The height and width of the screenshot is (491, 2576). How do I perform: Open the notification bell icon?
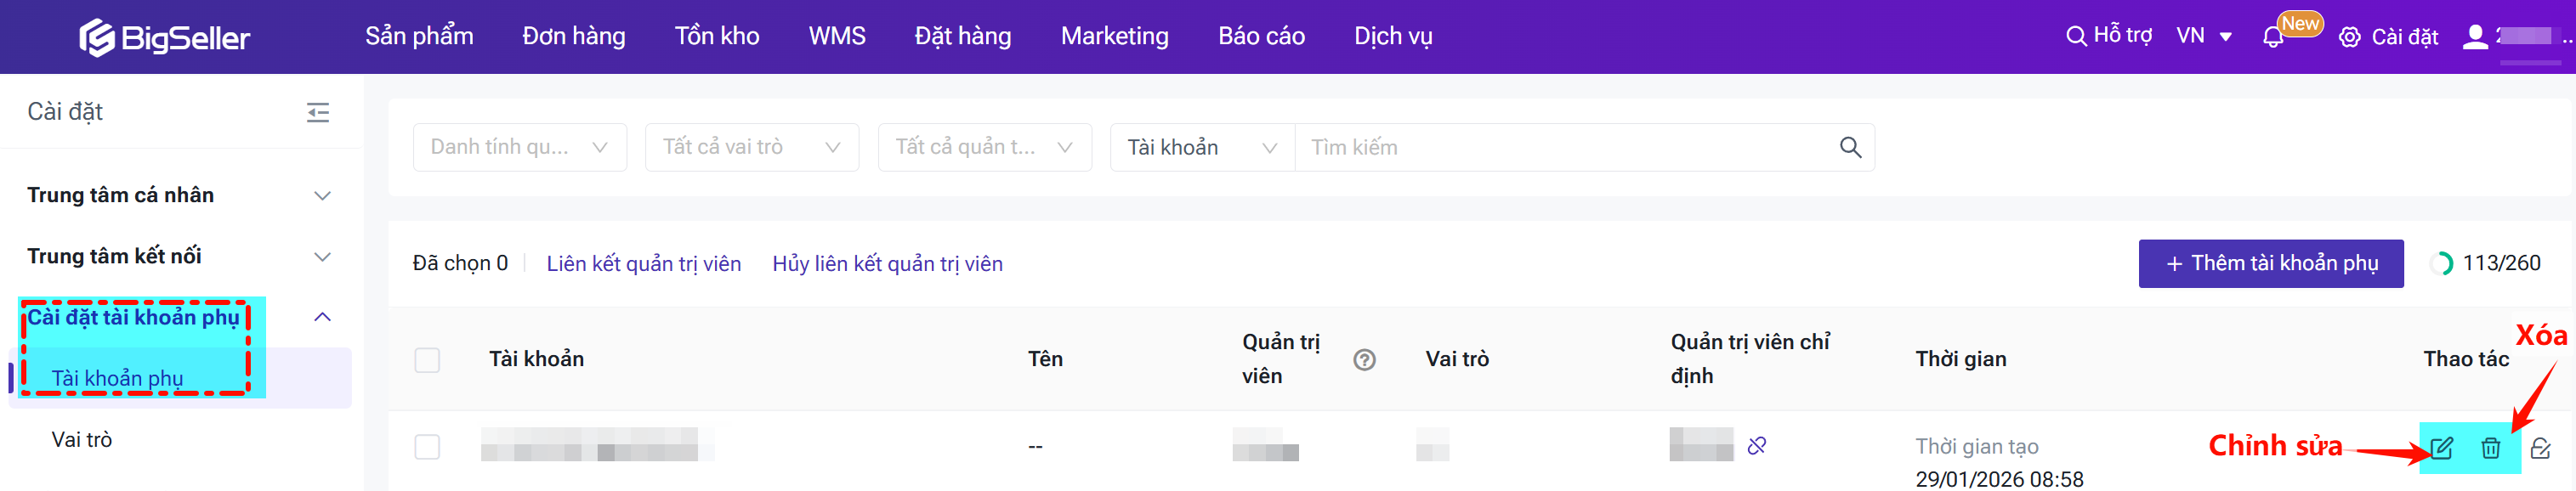2272,38
